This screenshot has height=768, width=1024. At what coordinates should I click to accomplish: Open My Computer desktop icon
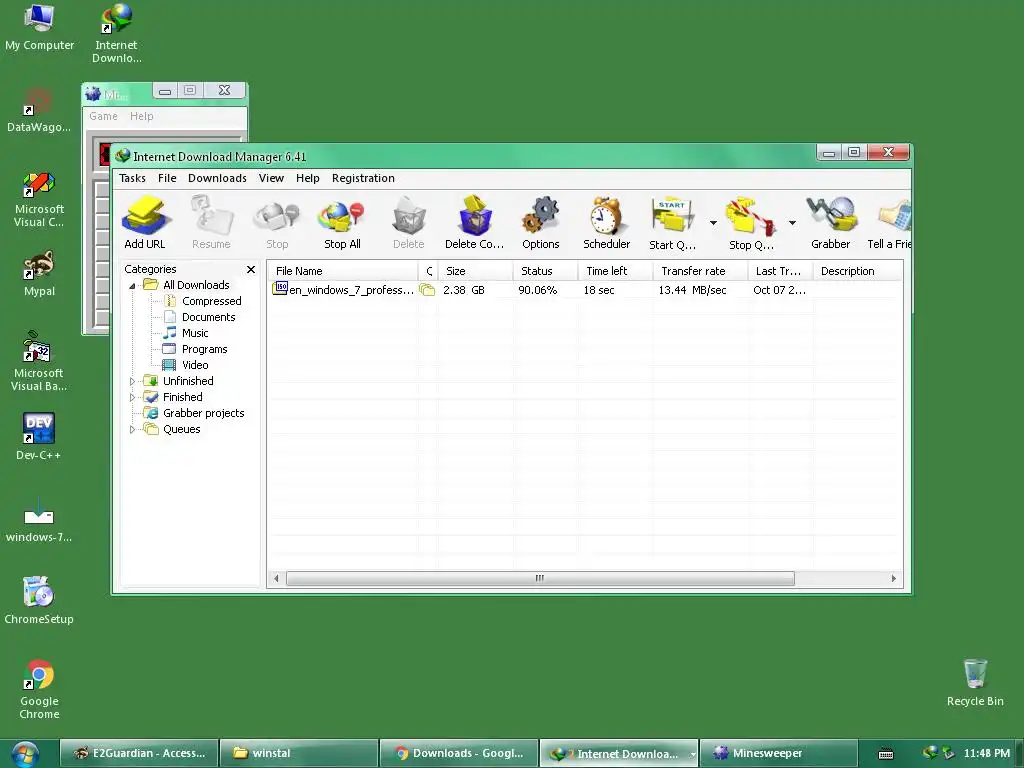tap(39, 27)
